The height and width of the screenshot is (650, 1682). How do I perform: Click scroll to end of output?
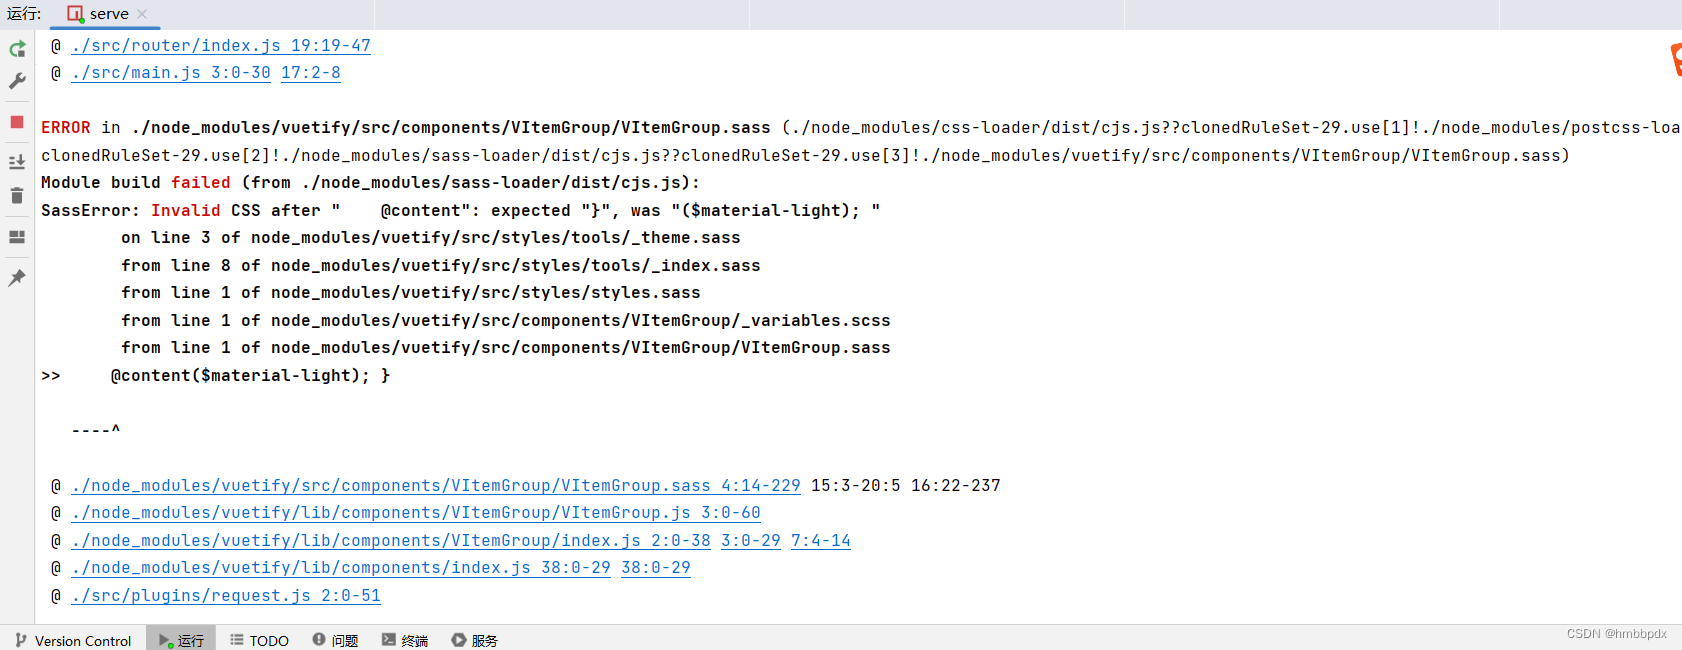[x=17, y=162]
